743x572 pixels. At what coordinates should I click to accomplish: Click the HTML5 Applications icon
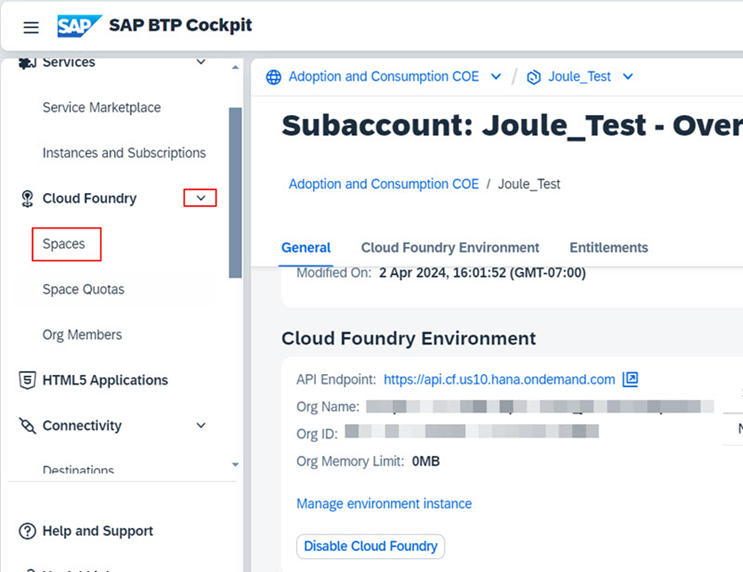point(27,380)
